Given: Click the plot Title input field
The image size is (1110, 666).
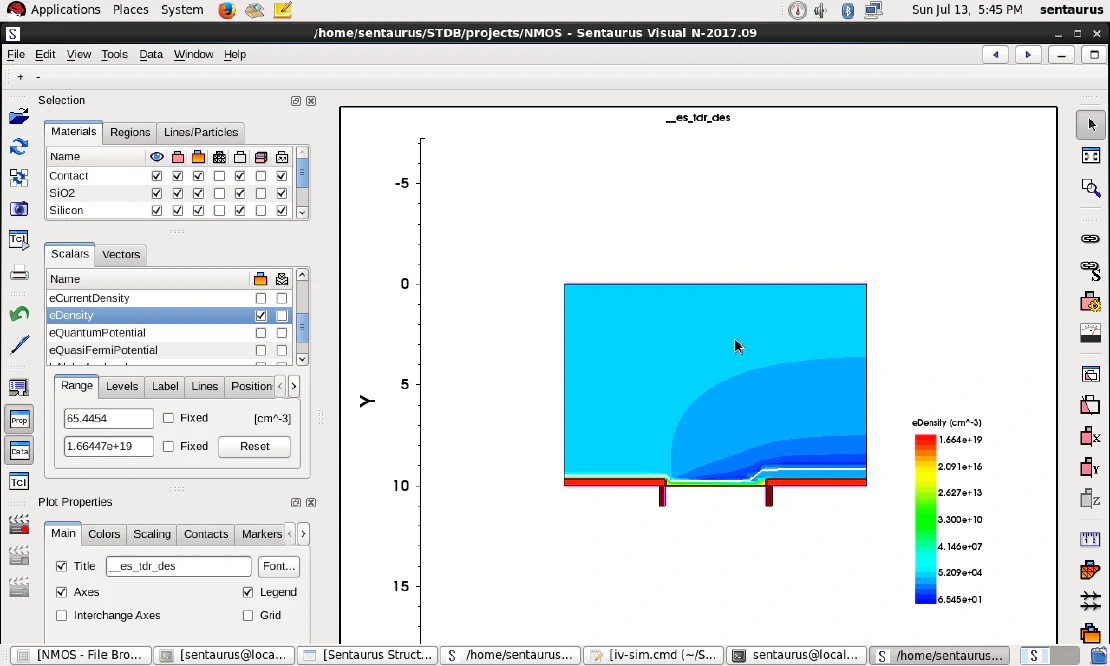Looking at the screenshot, I should 178,565.
